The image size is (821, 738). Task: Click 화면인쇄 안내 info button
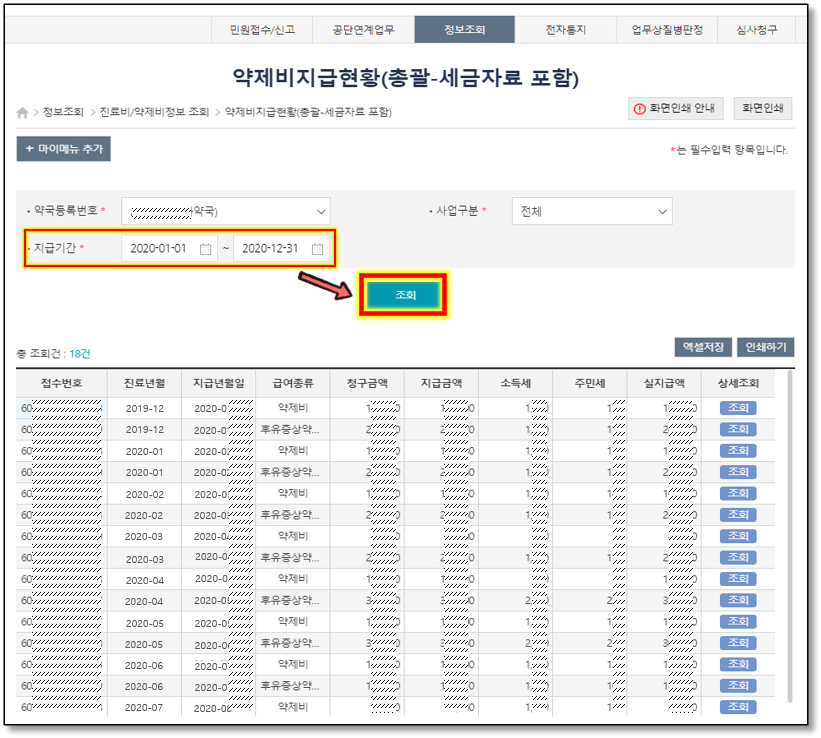click(x=674, y=109)
